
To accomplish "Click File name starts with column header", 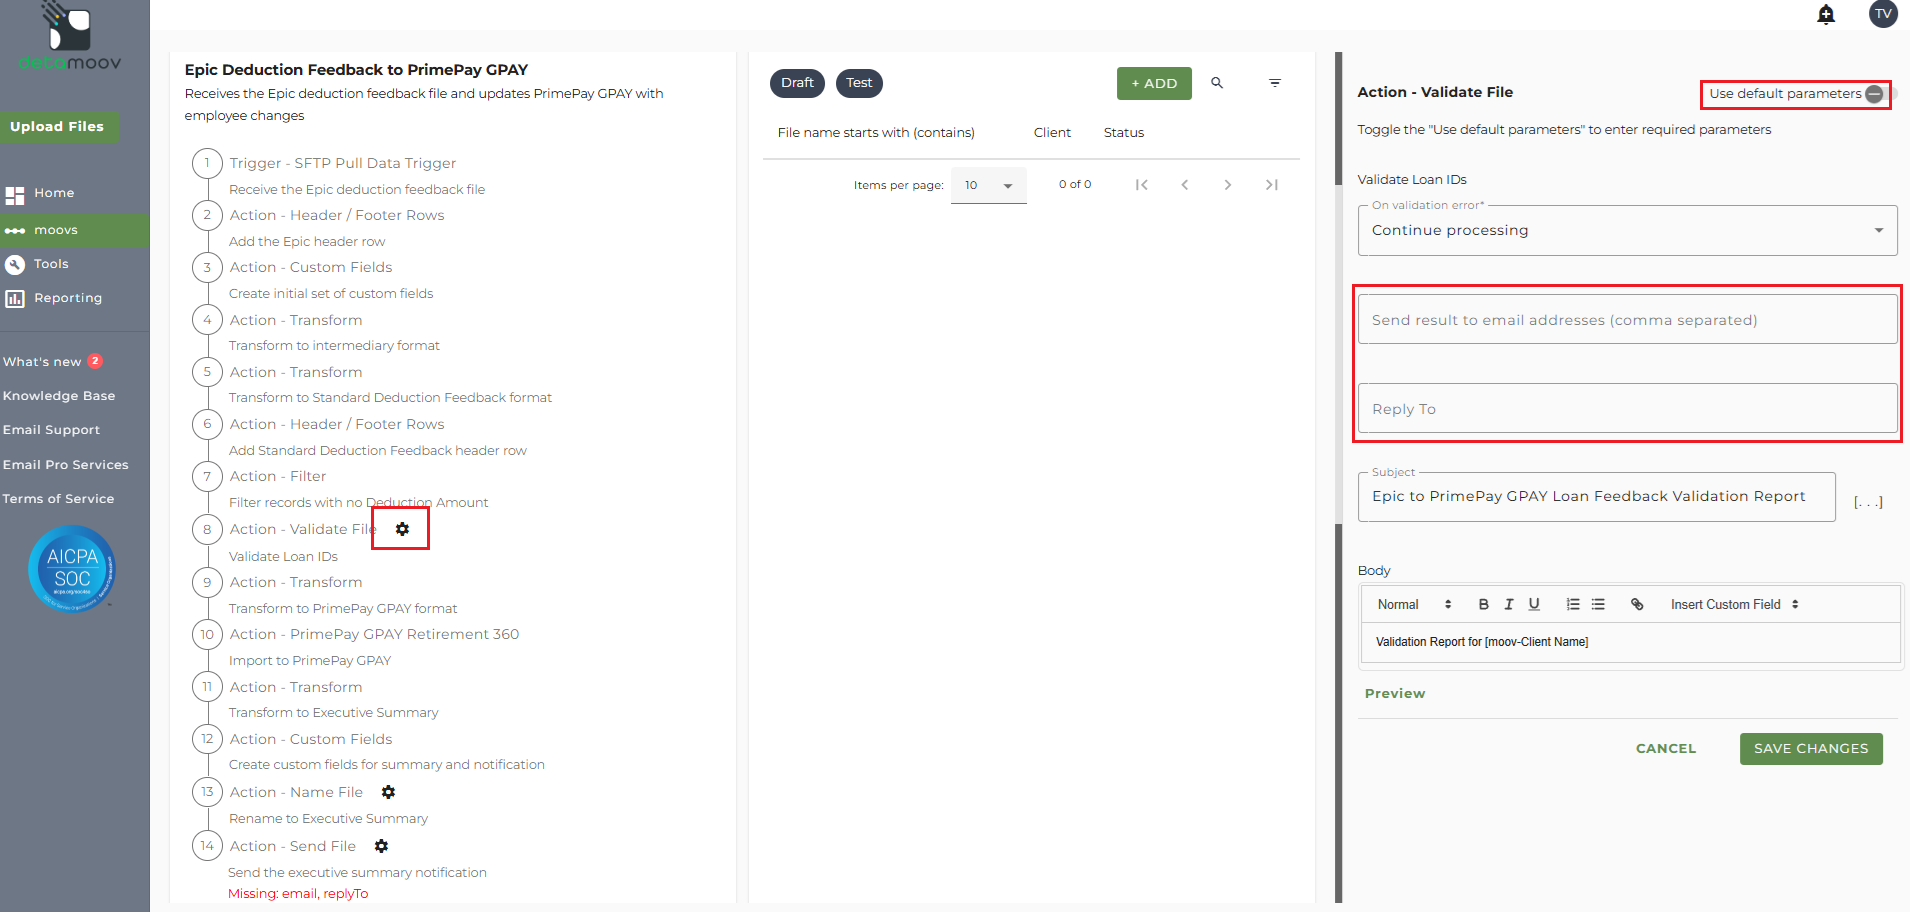I will [x=876, y=133].
